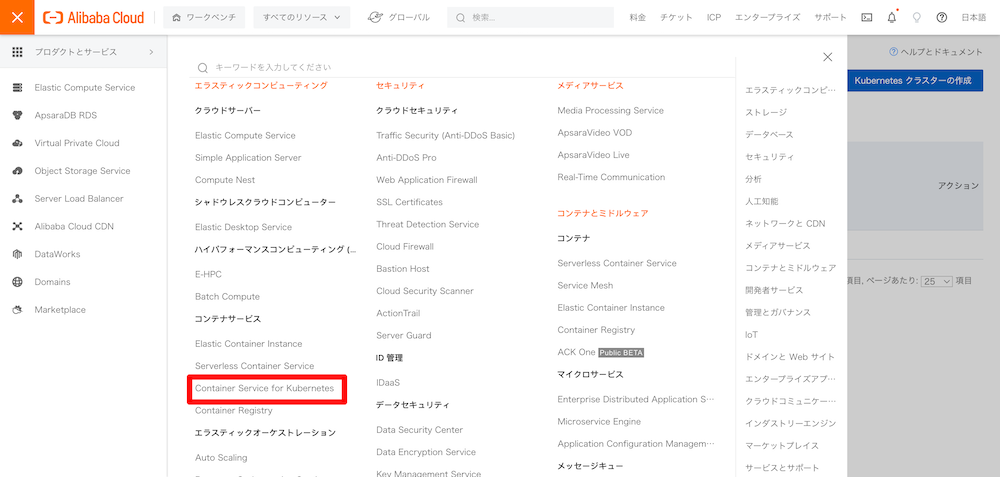The image size is (1000, 477).
Task: Click Server Load Balancer sidebar icon
Action: click(x=17, y=198)
